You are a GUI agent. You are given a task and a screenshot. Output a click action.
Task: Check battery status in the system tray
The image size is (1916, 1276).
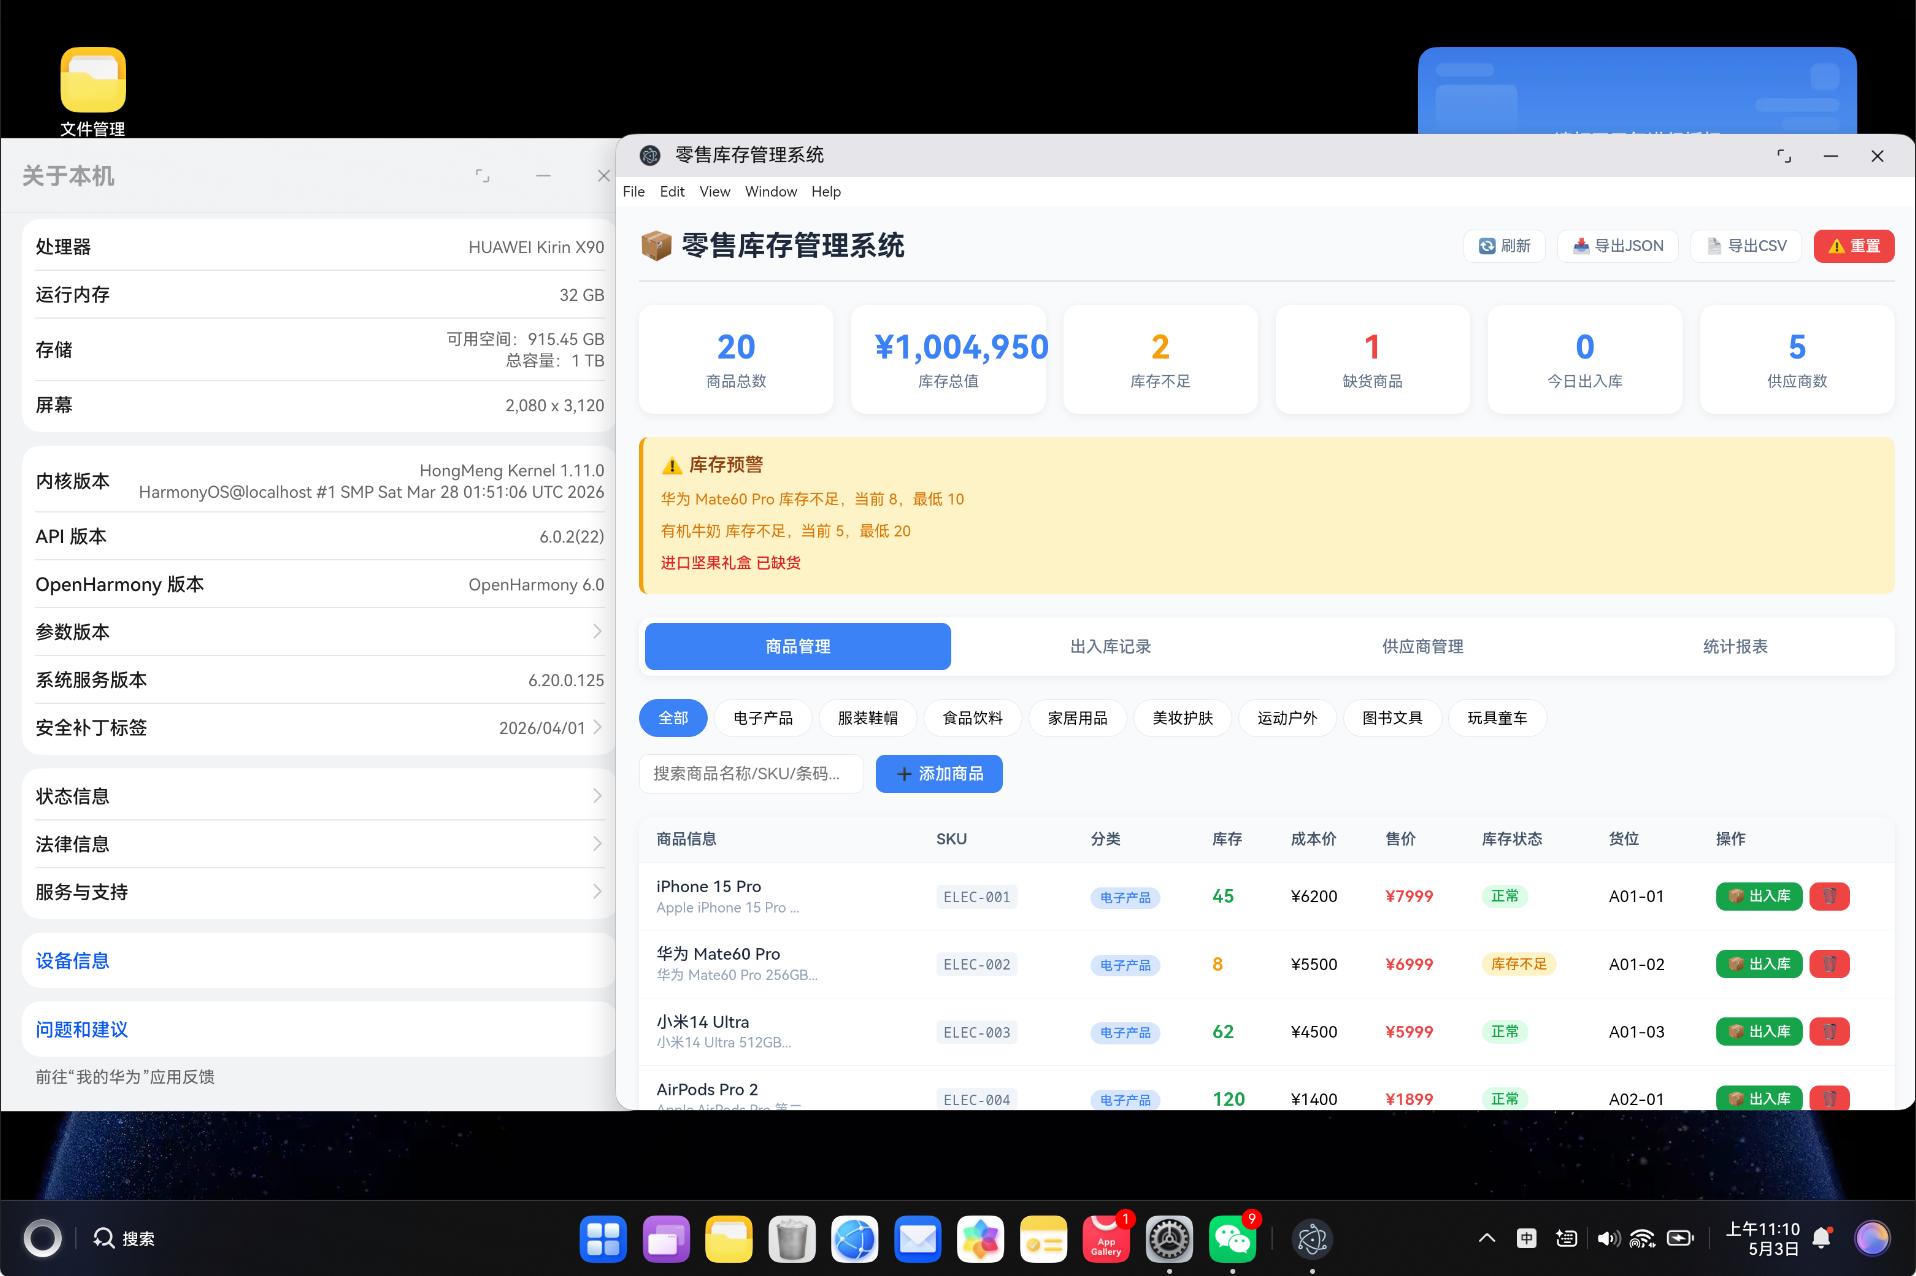1680,1238
